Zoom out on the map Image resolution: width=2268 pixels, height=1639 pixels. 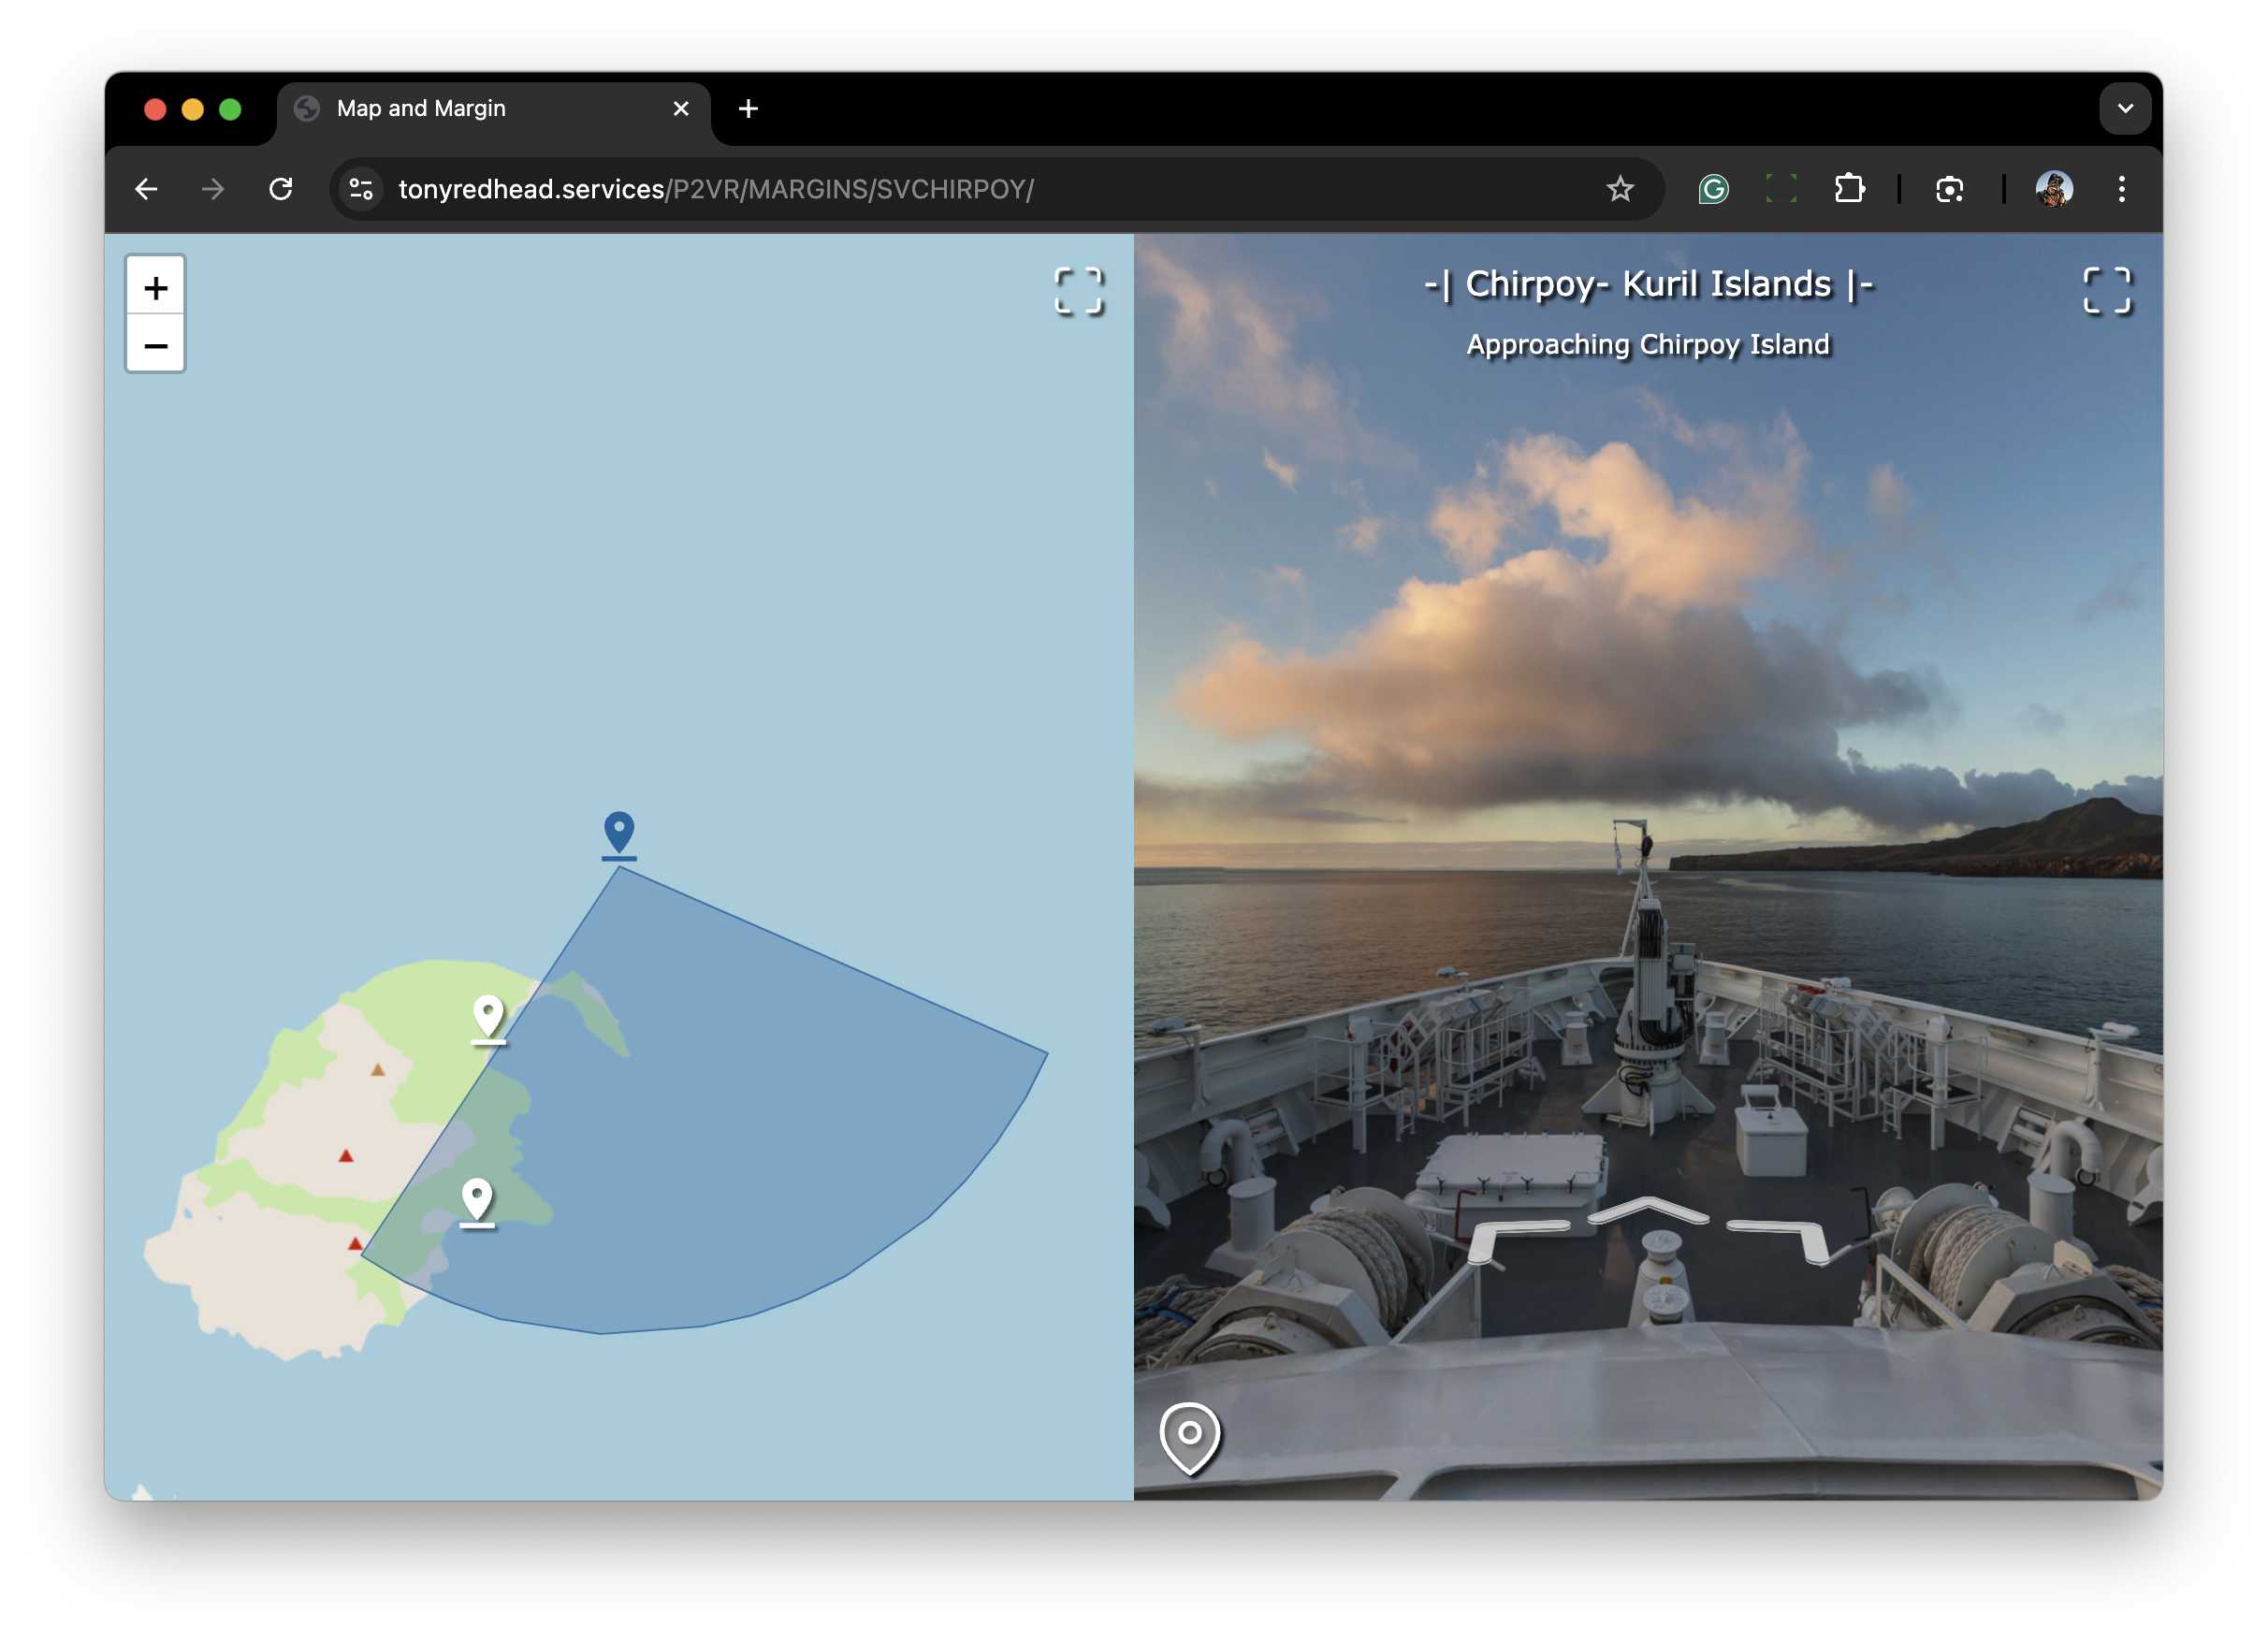click(155, 346)
